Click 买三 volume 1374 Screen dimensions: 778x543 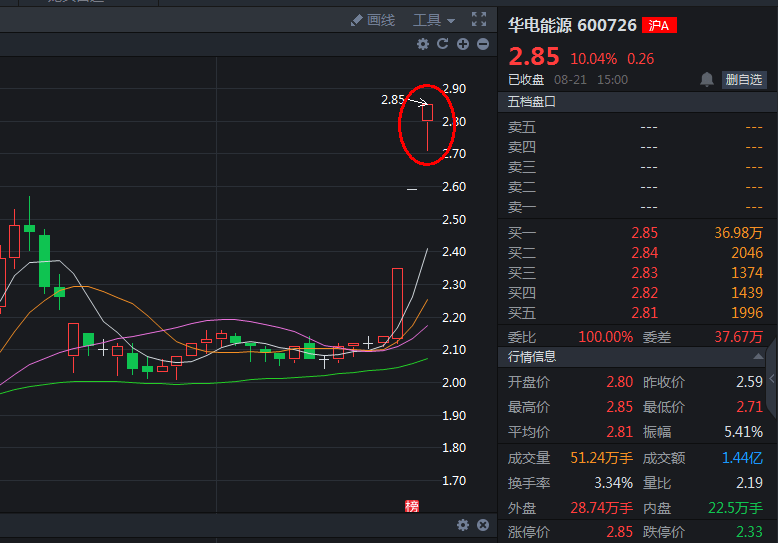747,272
